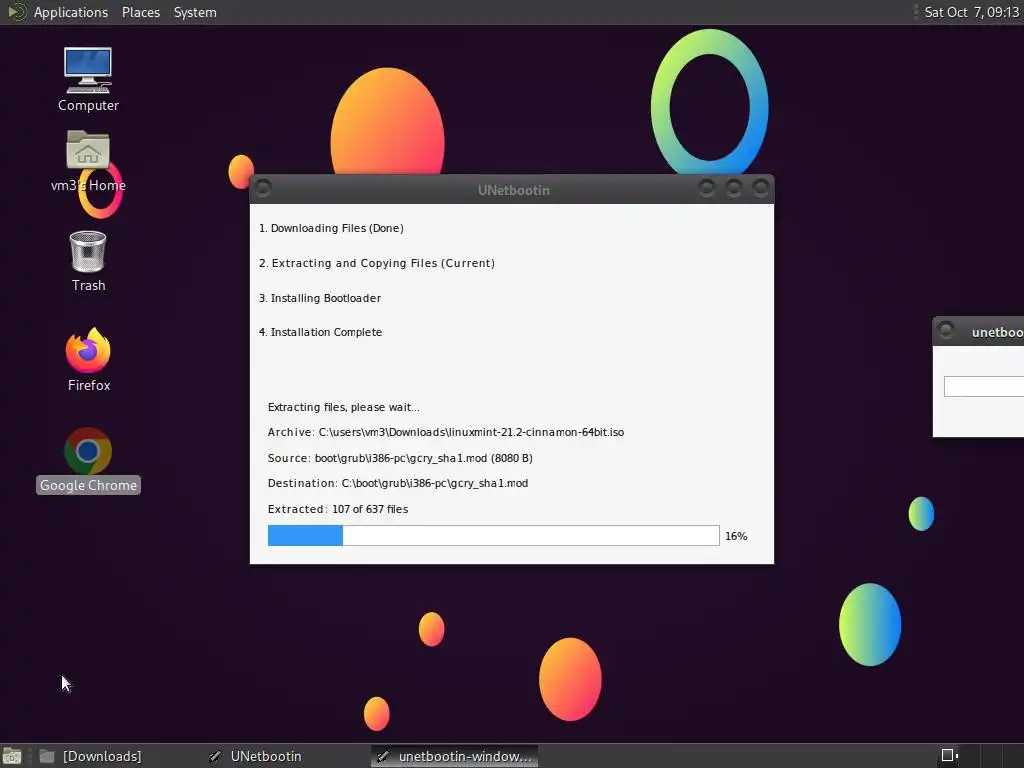Viewport: 1024px width, 768px height.
Task: Click the unetboo window title bar text
Action: (x=997, y=332)
